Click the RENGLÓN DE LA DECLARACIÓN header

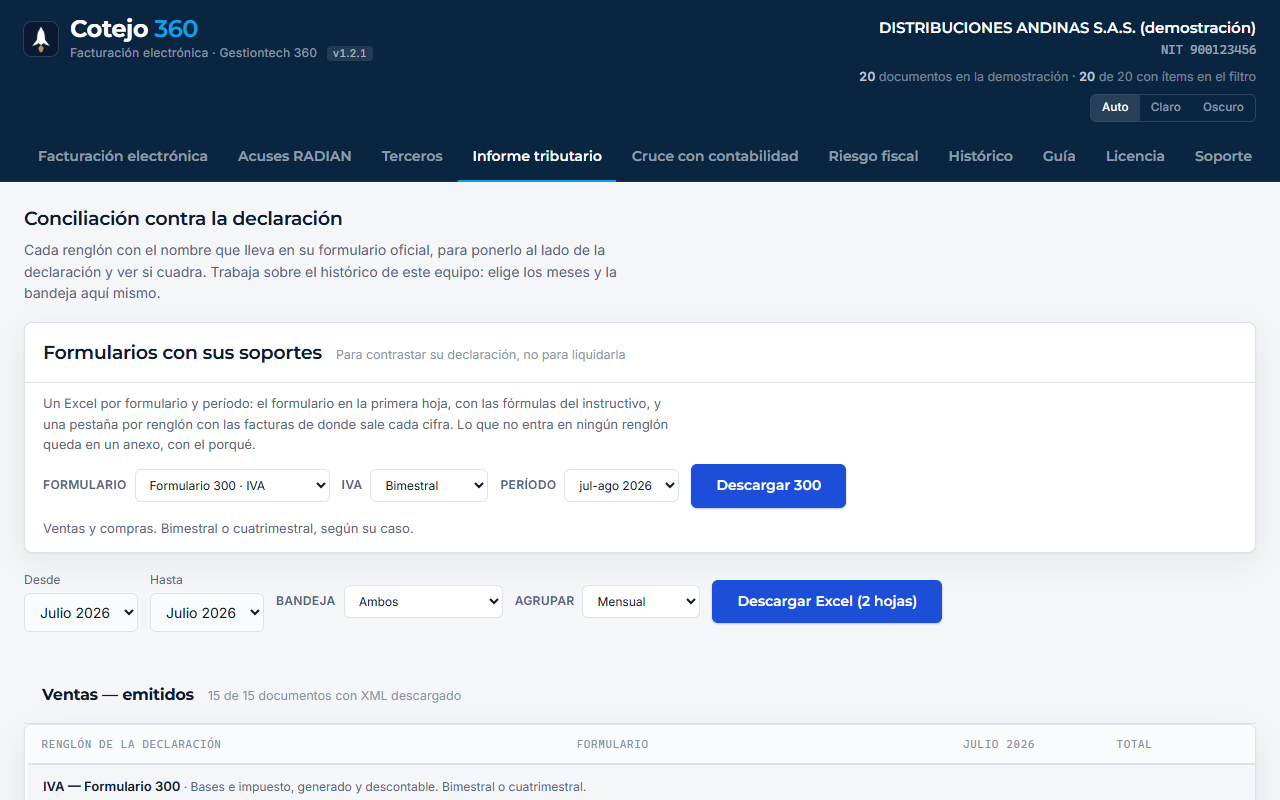tap(131, 744)
